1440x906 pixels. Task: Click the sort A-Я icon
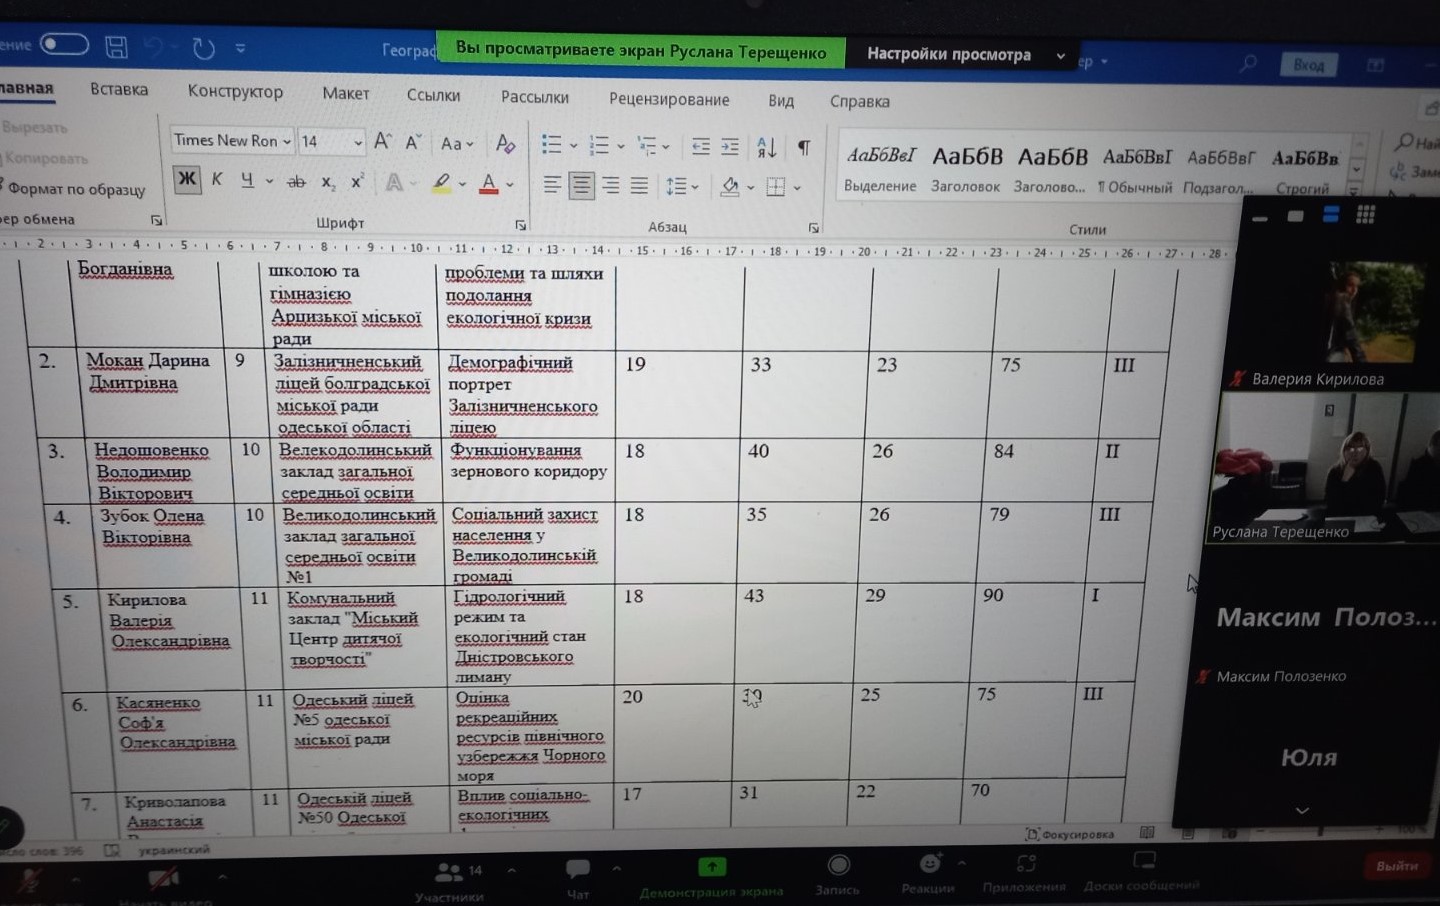tap(767, 148)
